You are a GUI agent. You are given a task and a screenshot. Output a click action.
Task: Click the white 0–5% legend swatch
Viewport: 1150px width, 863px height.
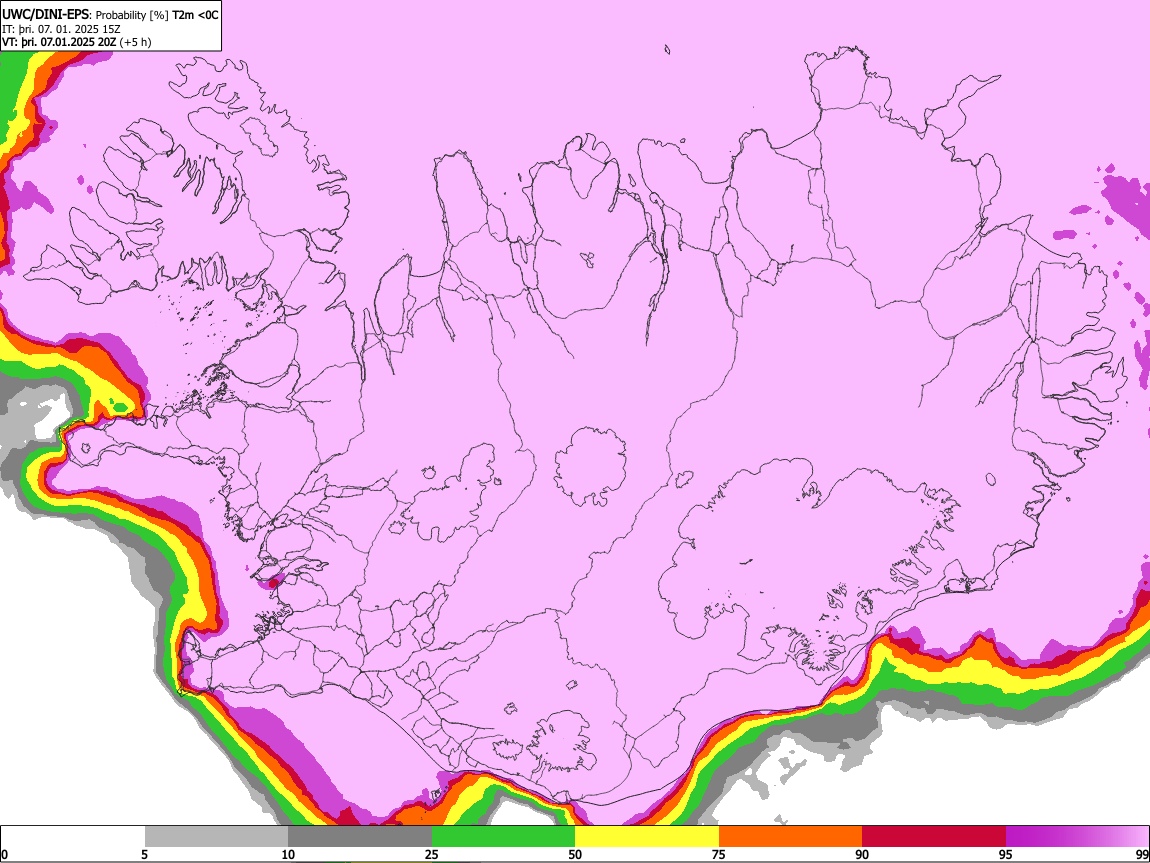click(73, 837)
